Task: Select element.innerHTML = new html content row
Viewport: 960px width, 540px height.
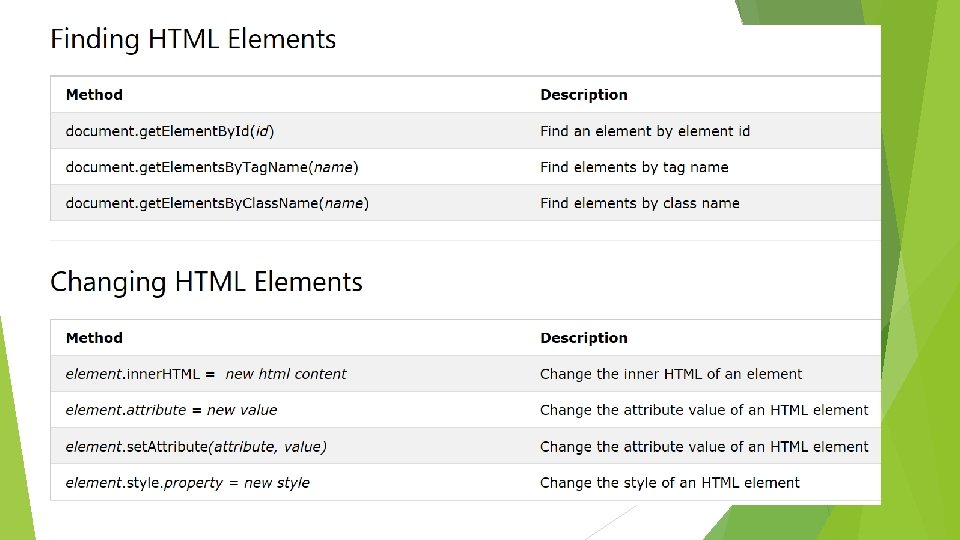Action: 465,374
